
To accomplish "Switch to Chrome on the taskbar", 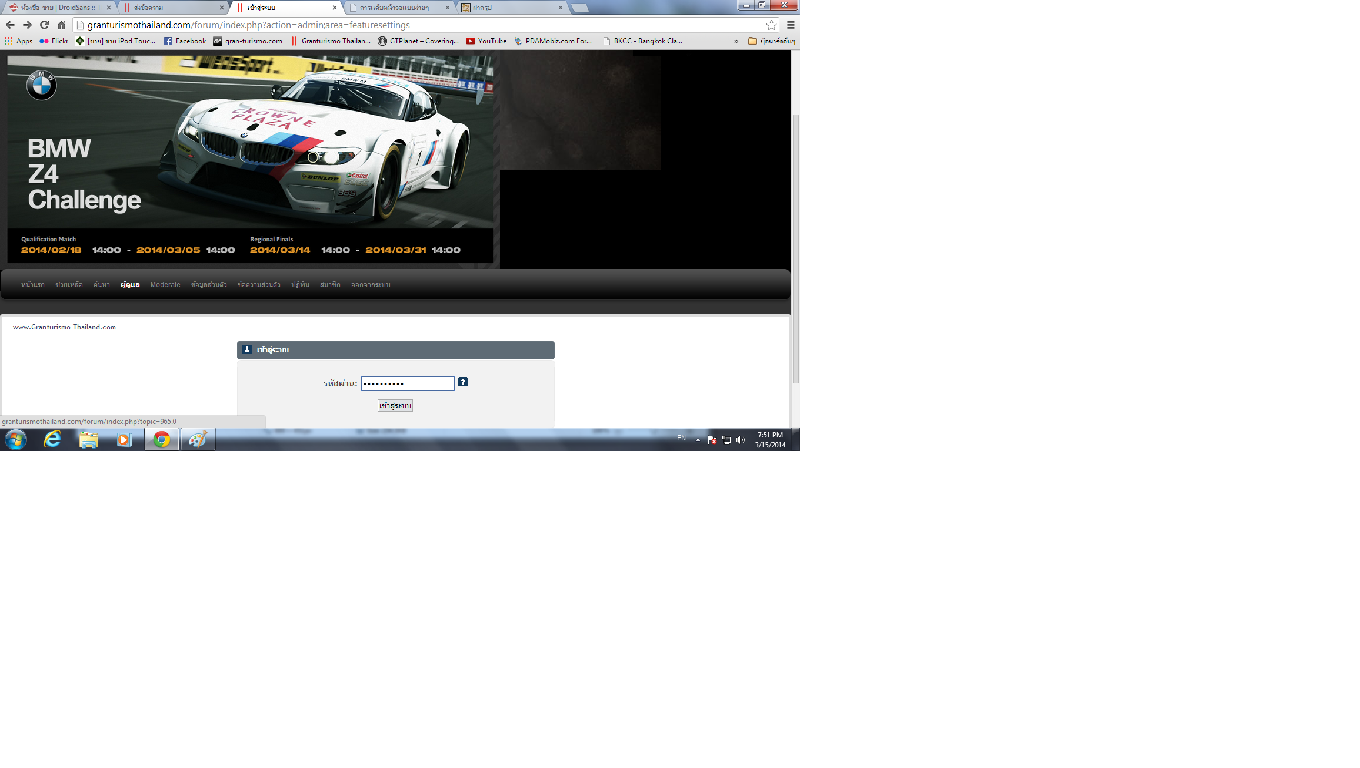I will (162, 440).
